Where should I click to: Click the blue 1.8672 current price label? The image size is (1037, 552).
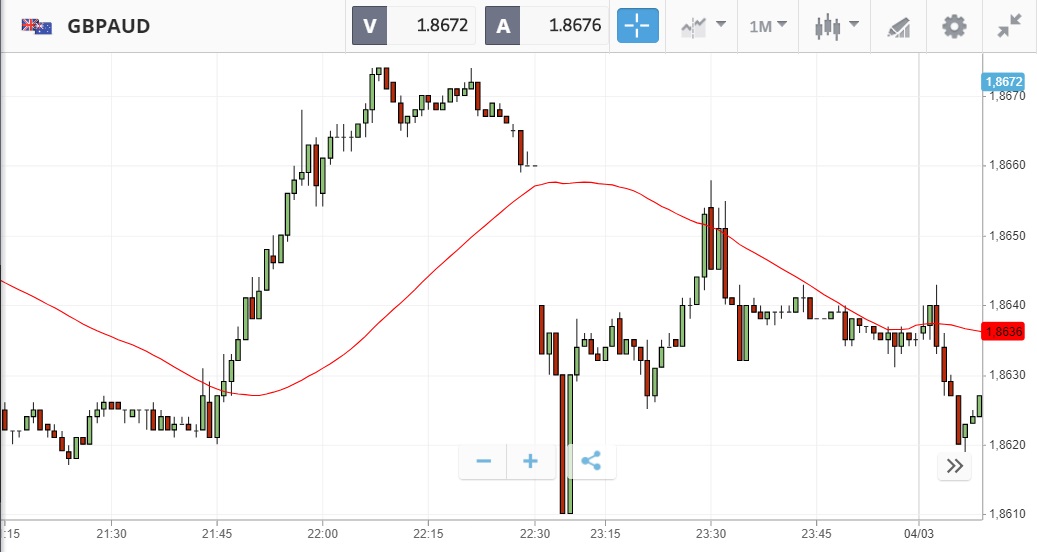[x=1003, y=82]
